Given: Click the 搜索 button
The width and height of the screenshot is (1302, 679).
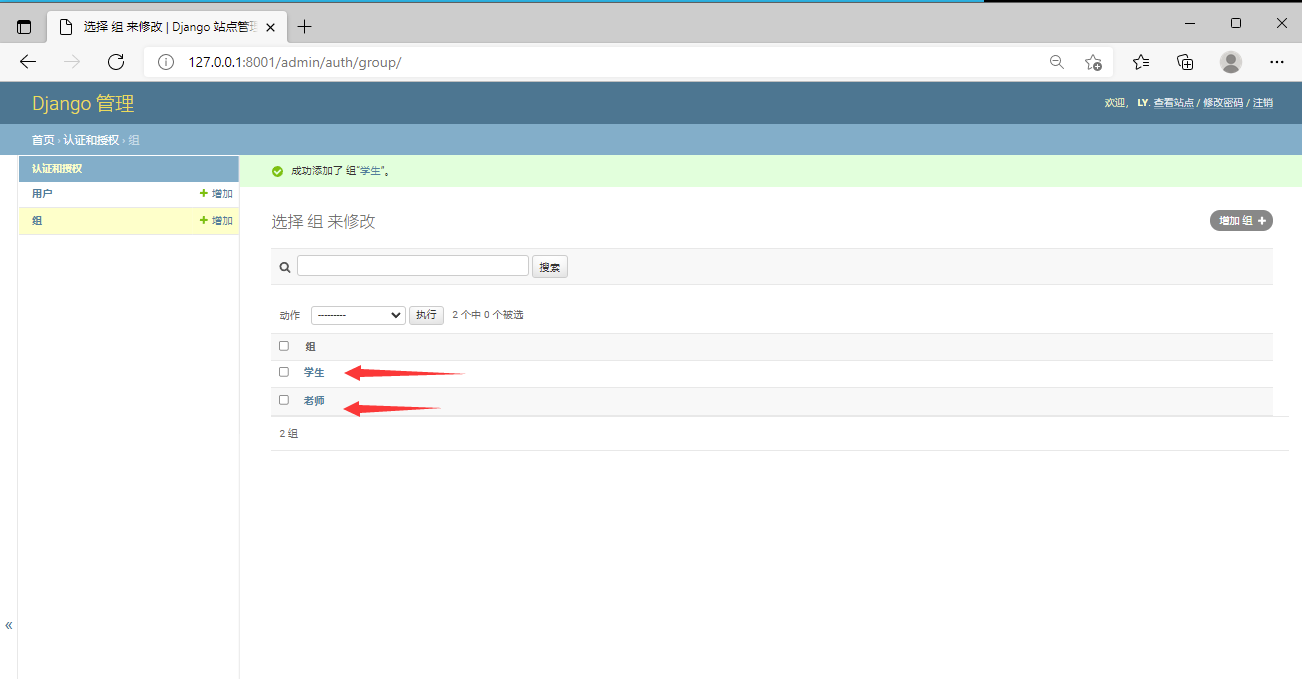Looking at the screenshot, I should 550,267.
